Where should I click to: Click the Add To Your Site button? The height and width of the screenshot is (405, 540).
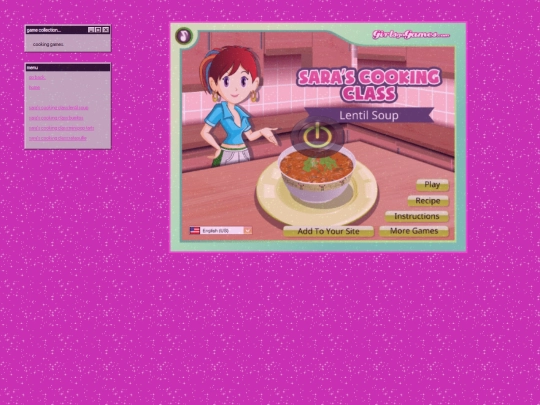328,231
